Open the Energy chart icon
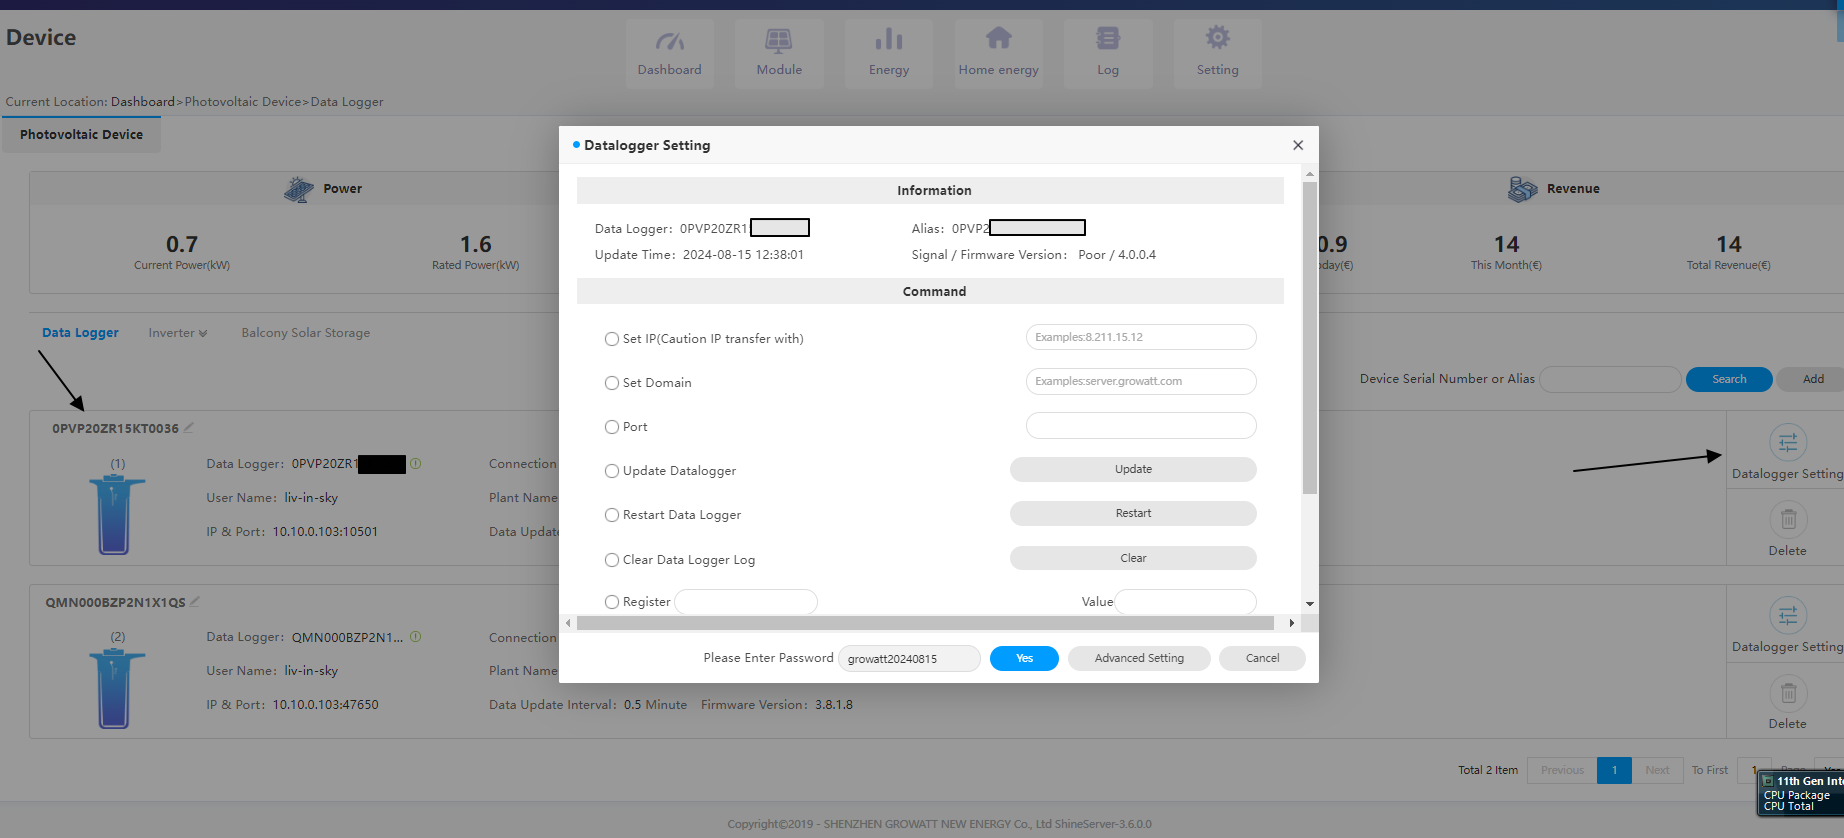This screenshot has height=838, width=1844. pos(889,40)
